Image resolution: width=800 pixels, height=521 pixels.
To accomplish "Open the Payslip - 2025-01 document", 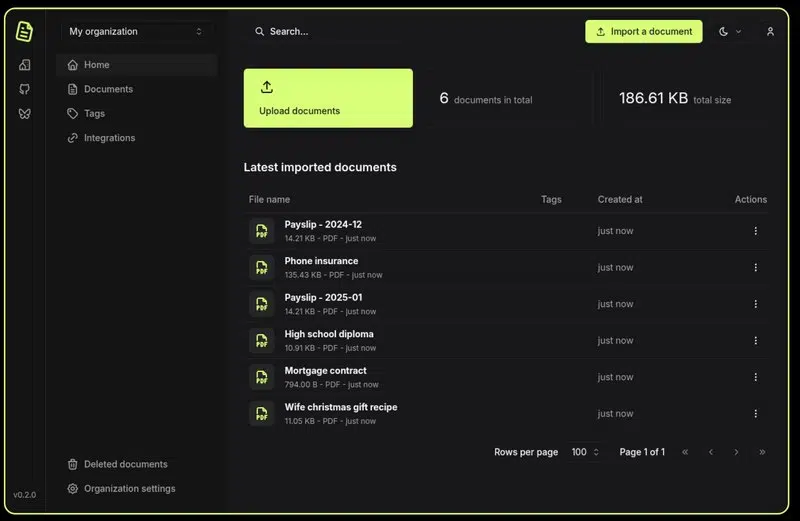I will (x=323, y=297).
